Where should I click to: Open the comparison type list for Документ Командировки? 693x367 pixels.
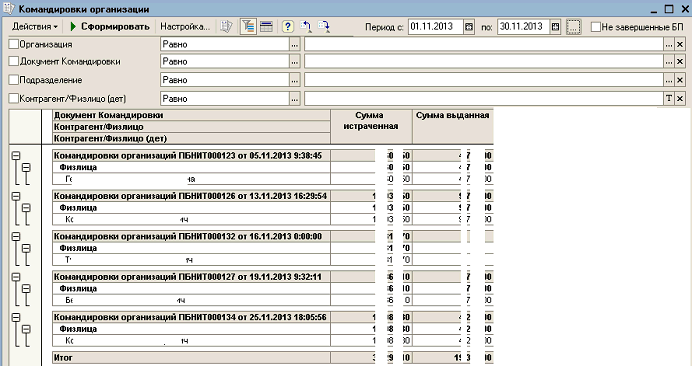pos(294,62)
